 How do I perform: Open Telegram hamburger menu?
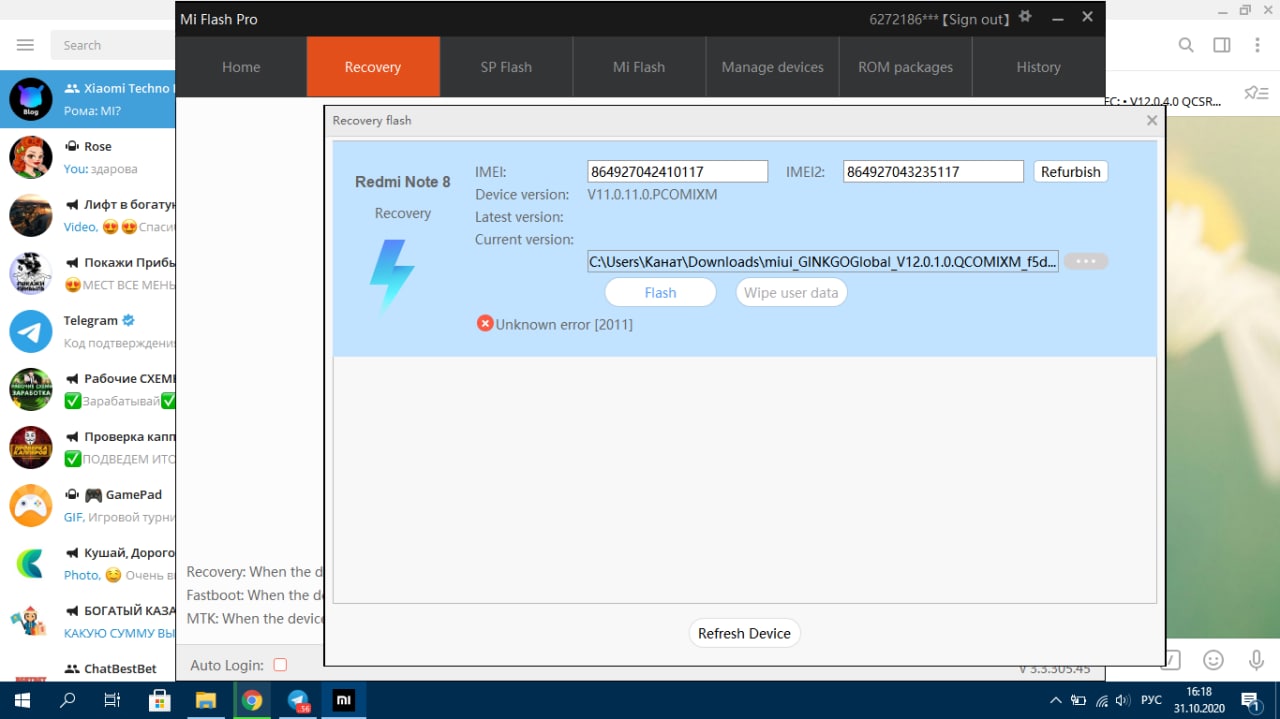point(25,45)
